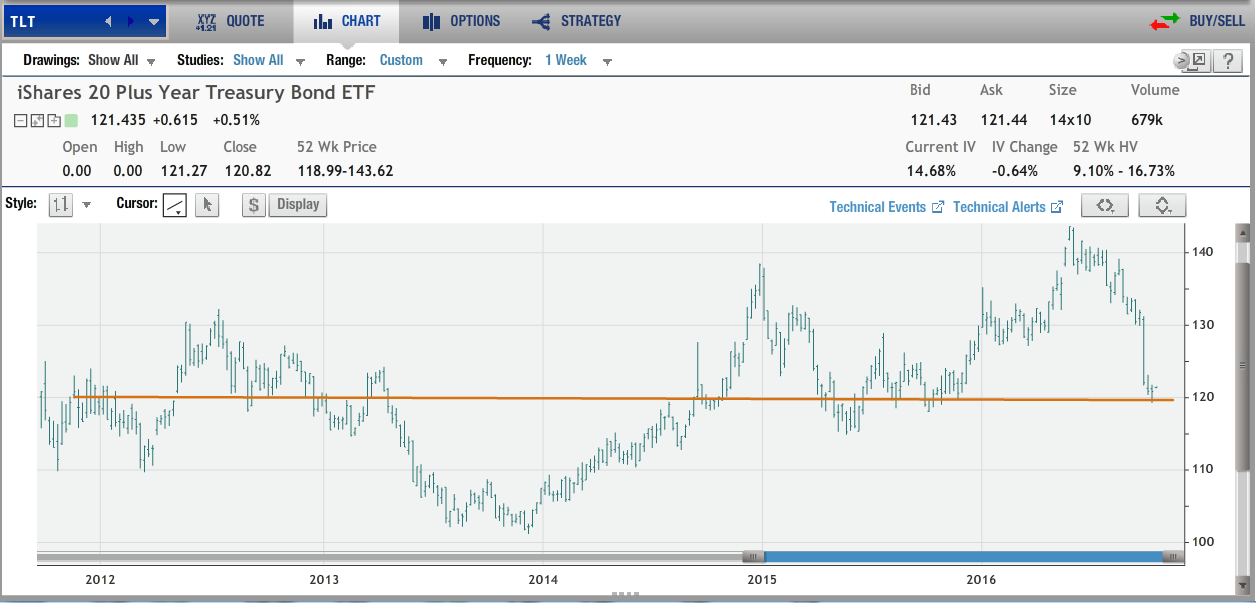
Task: Click the BUY/SELL button
Action: coord(1196,21)
